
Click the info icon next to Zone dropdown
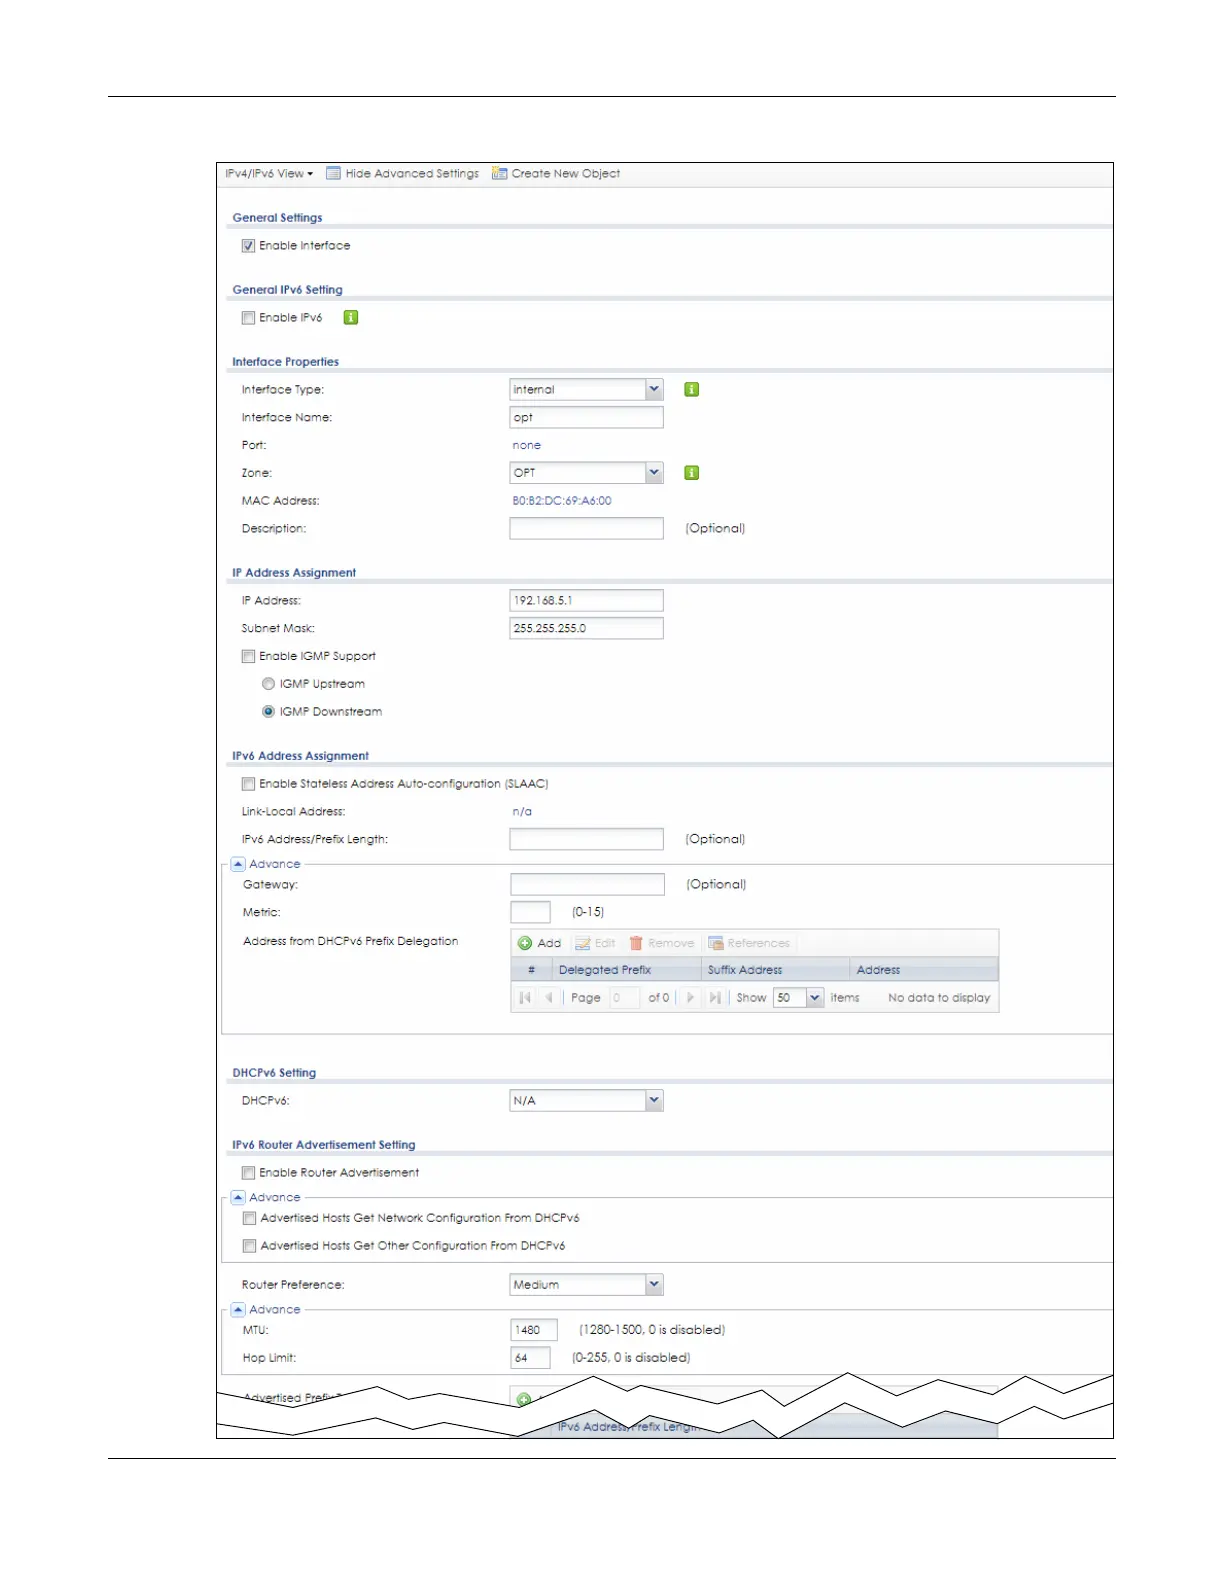[691, 473]
